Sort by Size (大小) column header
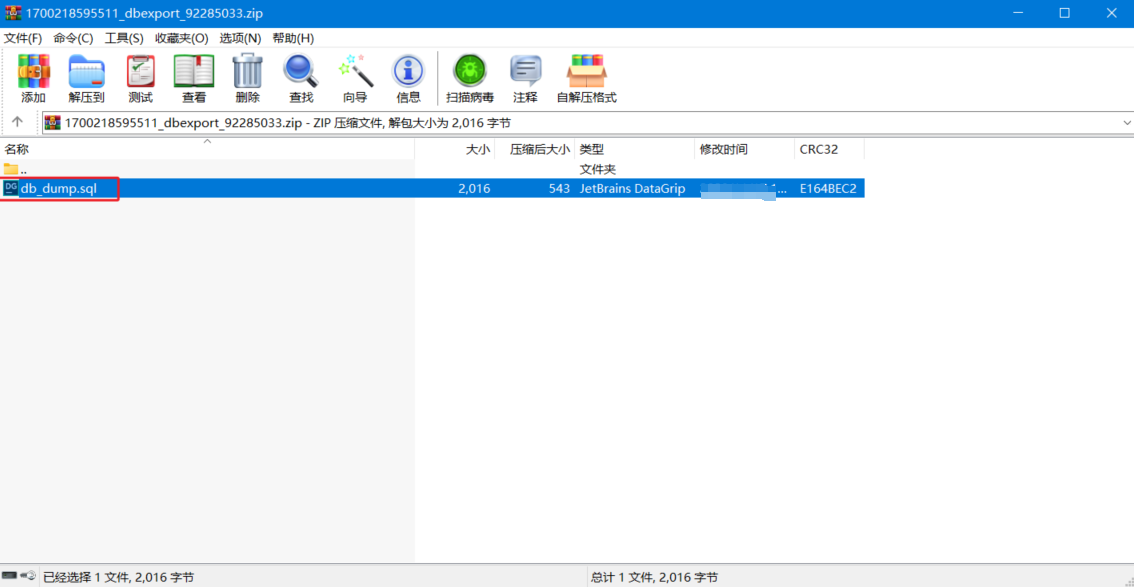Viewport: 1134px width, 587px height. (x=455, y=149)
